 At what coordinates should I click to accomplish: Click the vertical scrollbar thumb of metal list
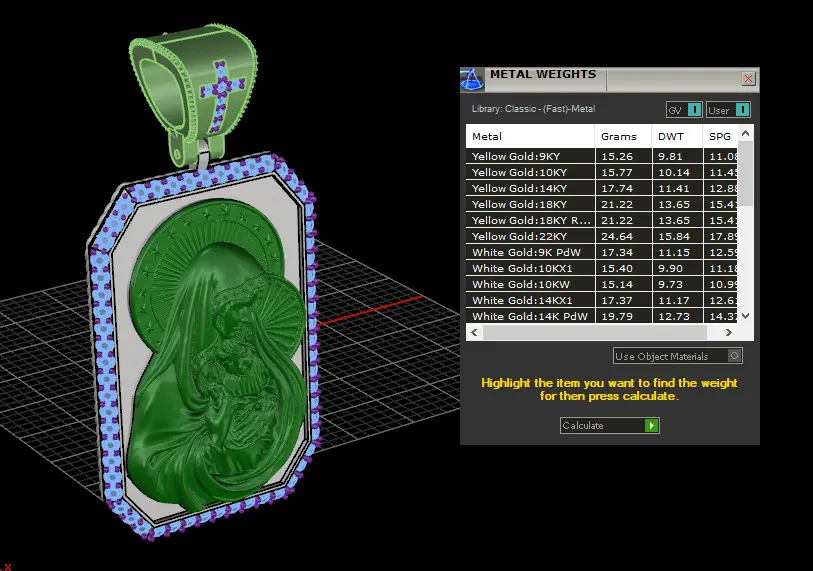[746, 173]
